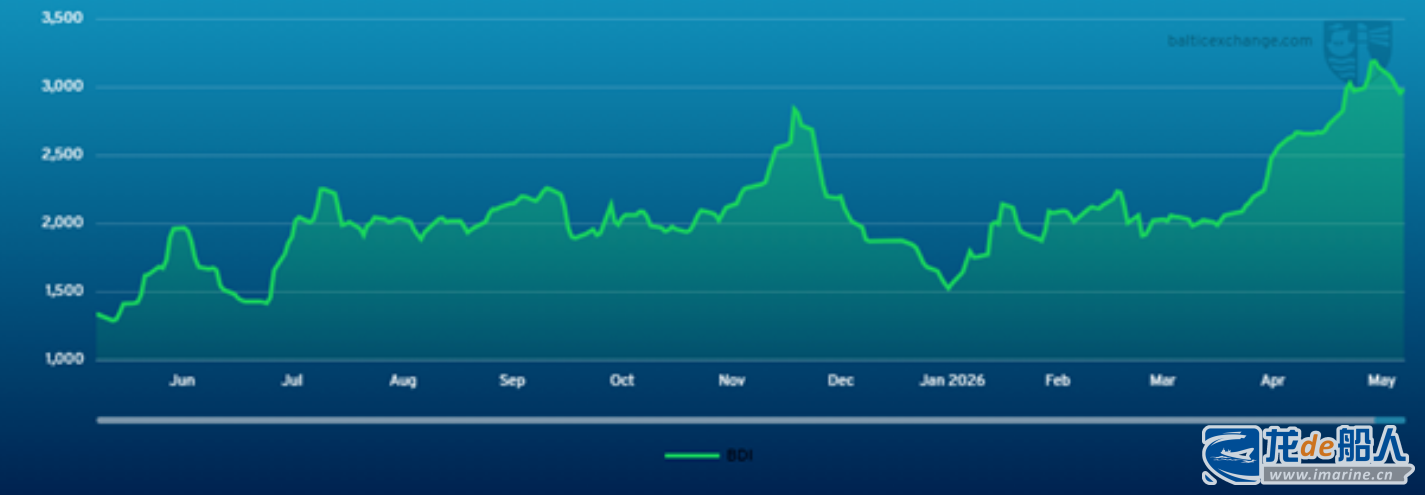1425x495 pixels.
Task: Click the '3,500' y-axis value
Action: [62, 19]
